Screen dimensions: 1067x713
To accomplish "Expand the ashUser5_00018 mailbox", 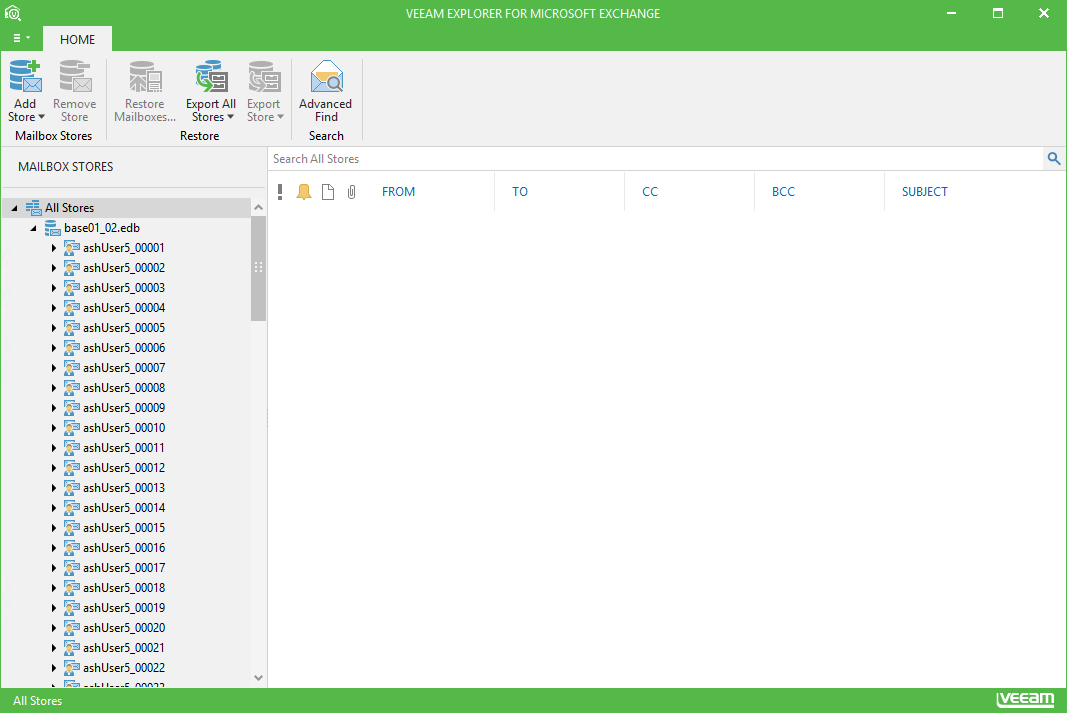I will pos(54,588).
